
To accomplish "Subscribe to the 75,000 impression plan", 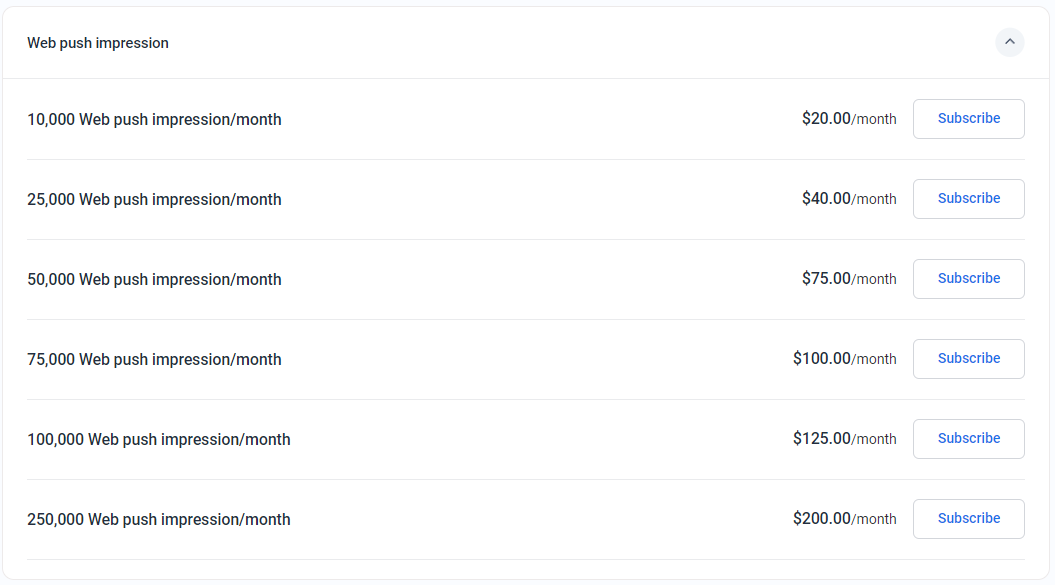I will [968, 358].
